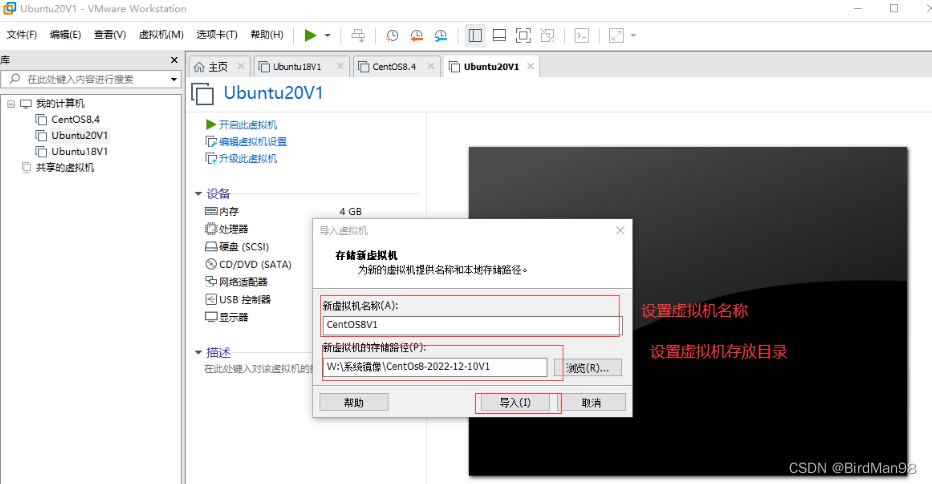Open the 编辑(E) menu
This screenshot has height=484, width=932.
coord(65,35)
